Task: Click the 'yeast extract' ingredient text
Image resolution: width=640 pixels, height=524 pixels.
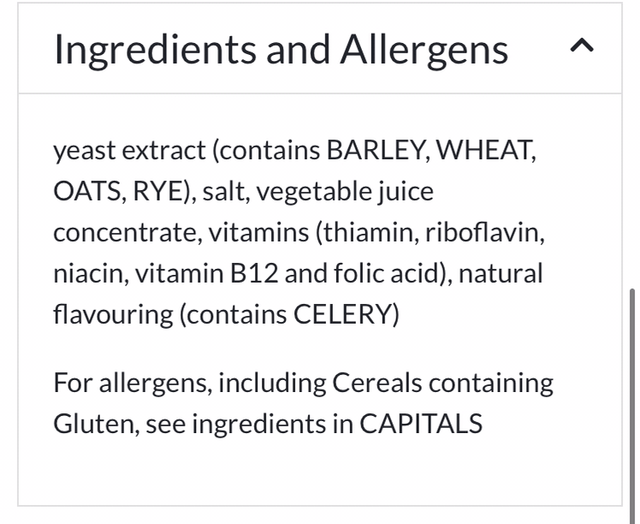Action: [127, 151]
